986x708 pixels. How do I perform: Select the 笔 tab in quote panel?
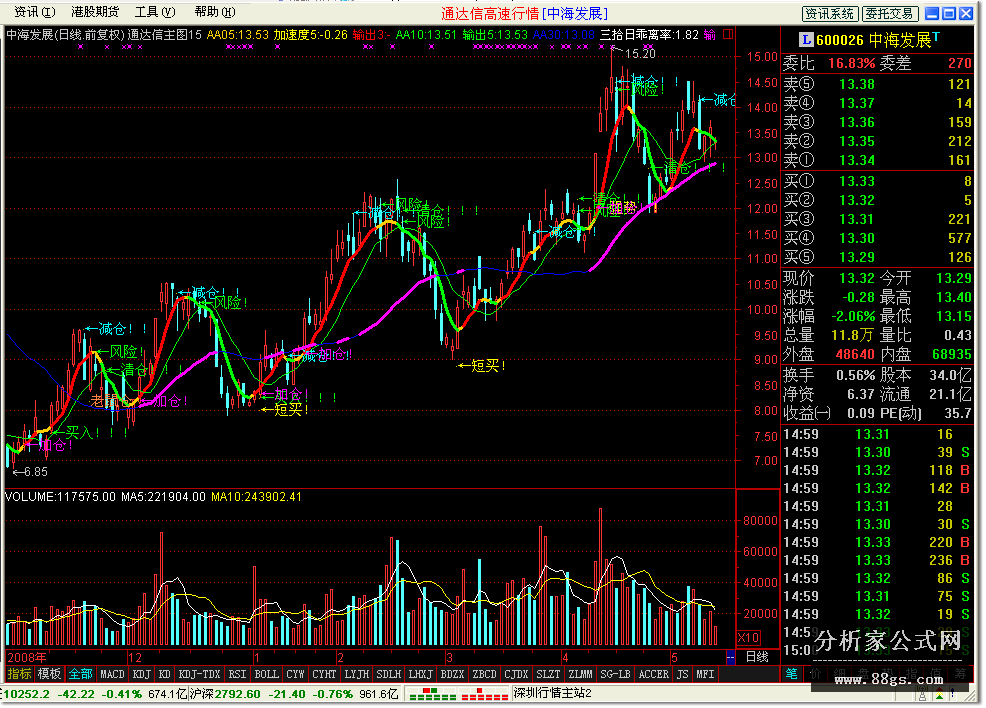(x=792, y=673)
